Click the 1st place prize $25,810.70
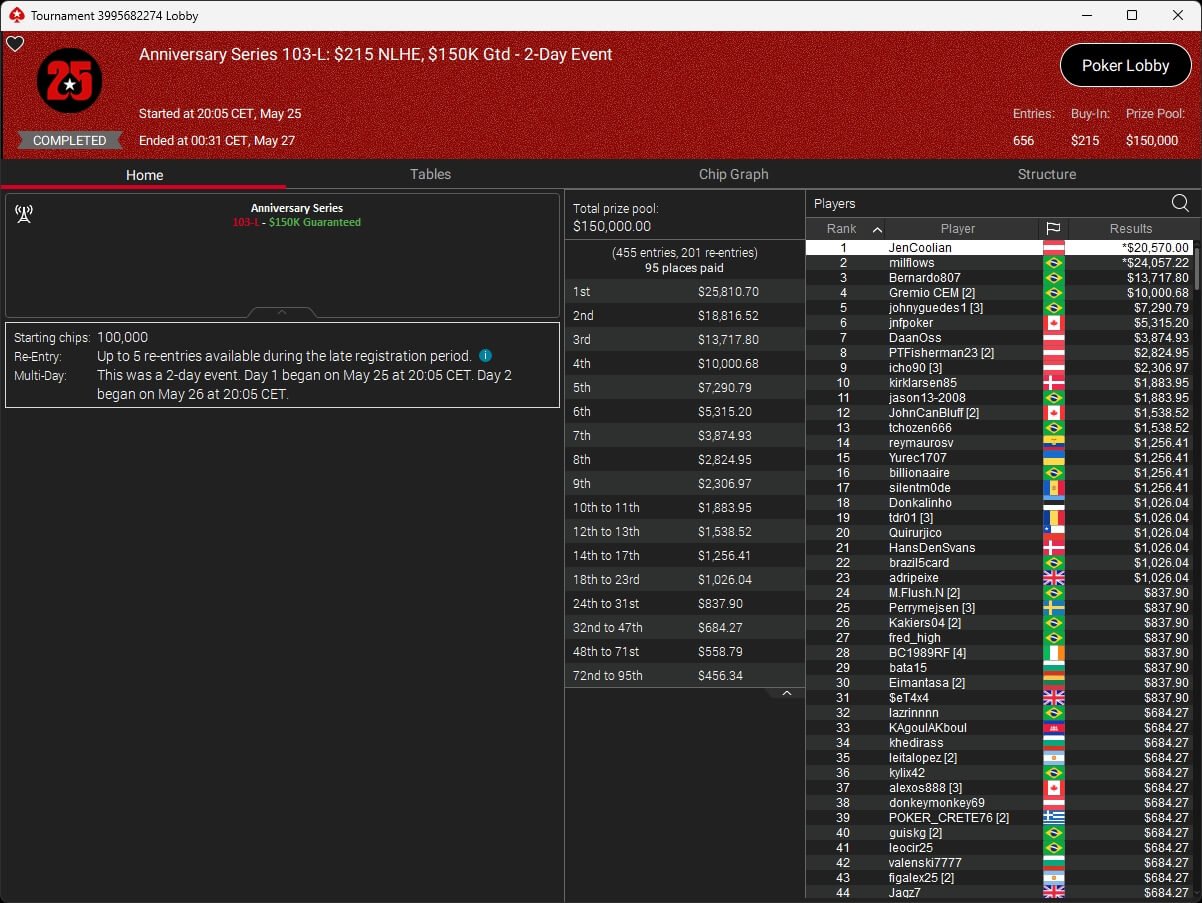Viewport: 1202px width, 903px height. [728, 292]
